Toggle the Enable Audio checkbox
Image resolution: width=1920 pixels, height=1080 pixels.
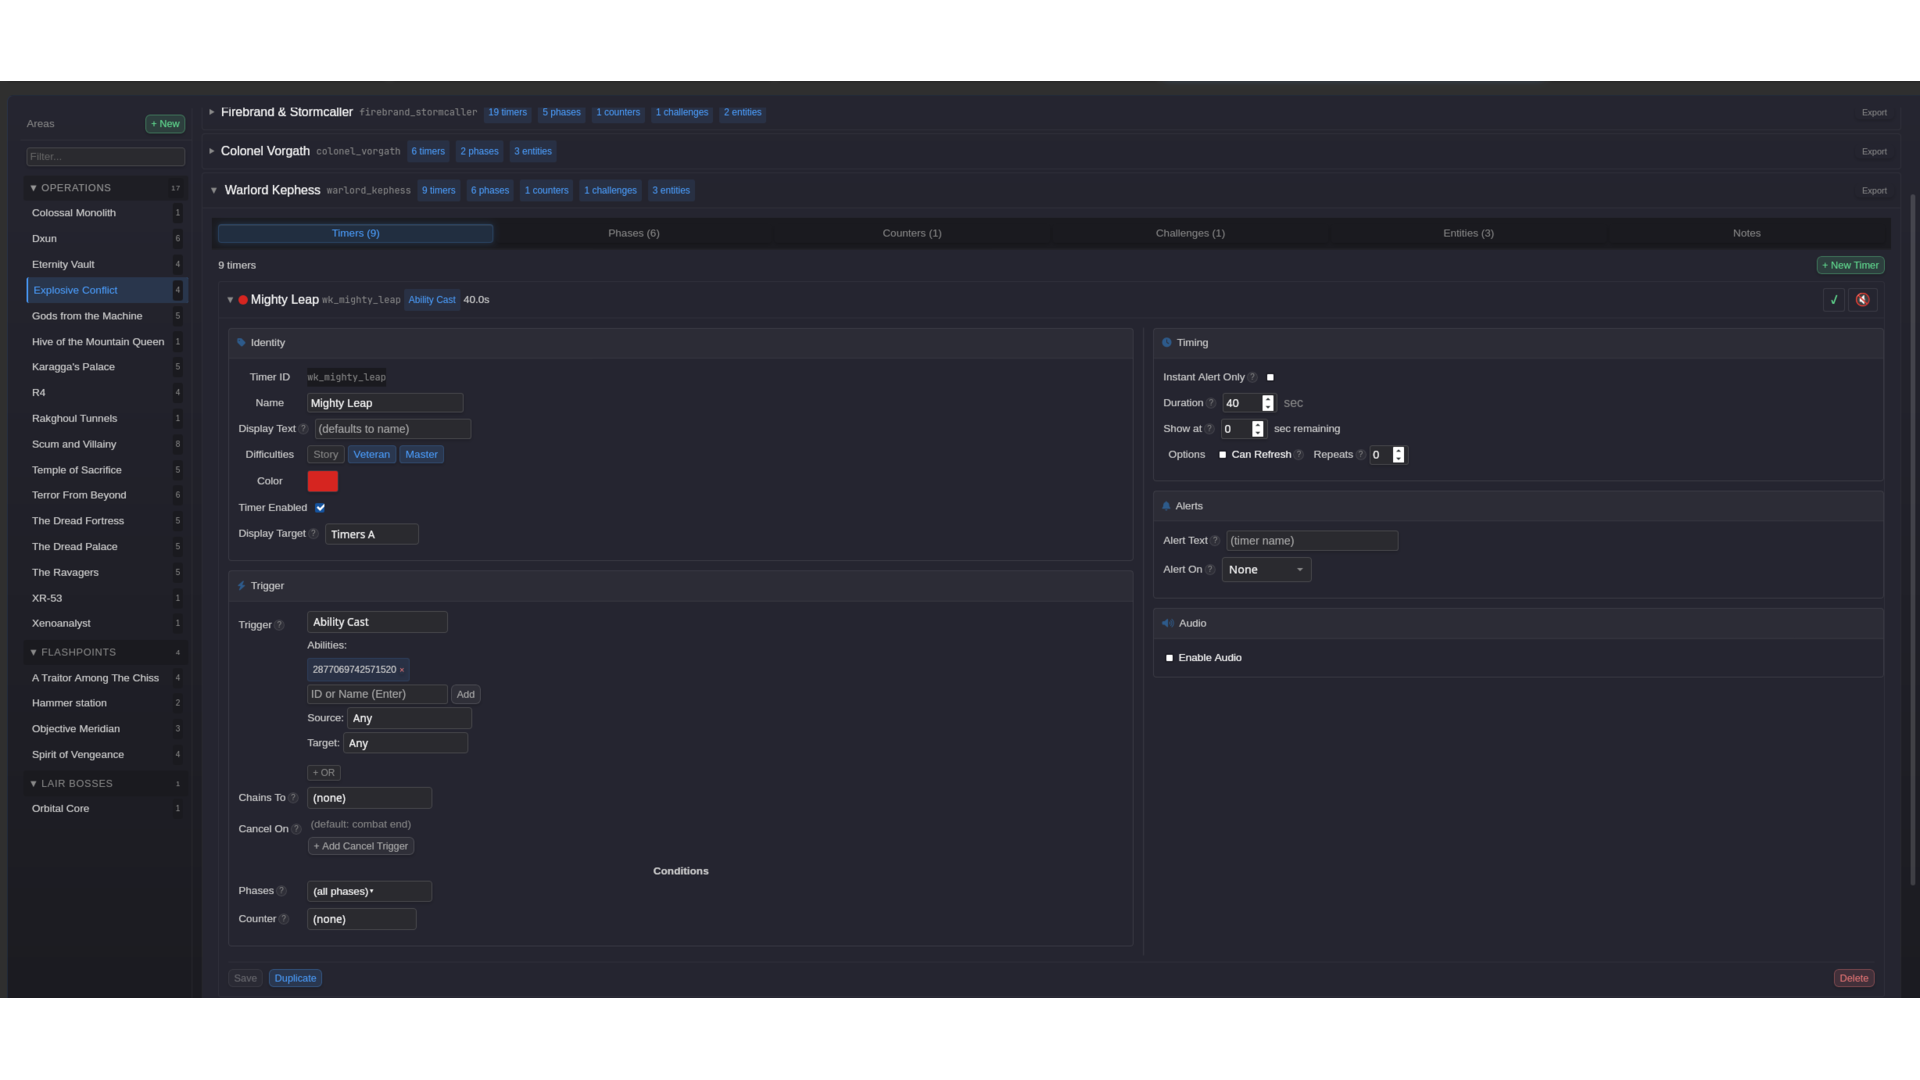pyautogui.click(x=1169, y=657)
